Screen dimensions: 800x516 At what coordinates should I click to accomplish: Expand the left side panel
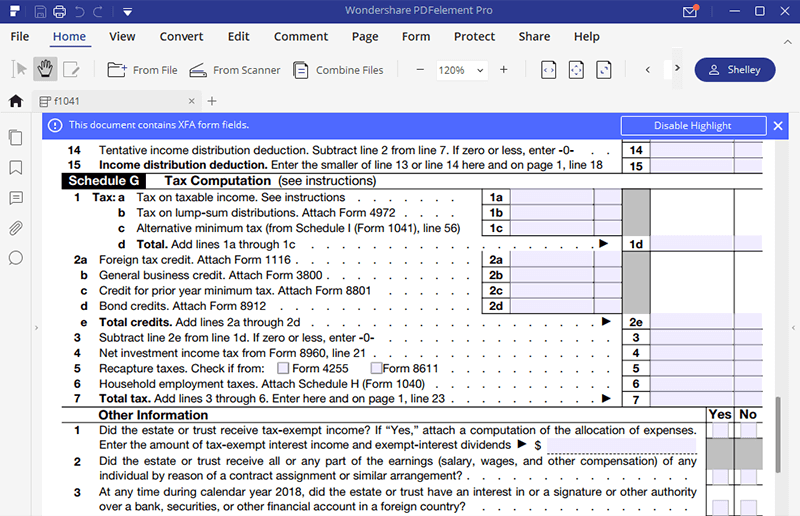point(36,328)
